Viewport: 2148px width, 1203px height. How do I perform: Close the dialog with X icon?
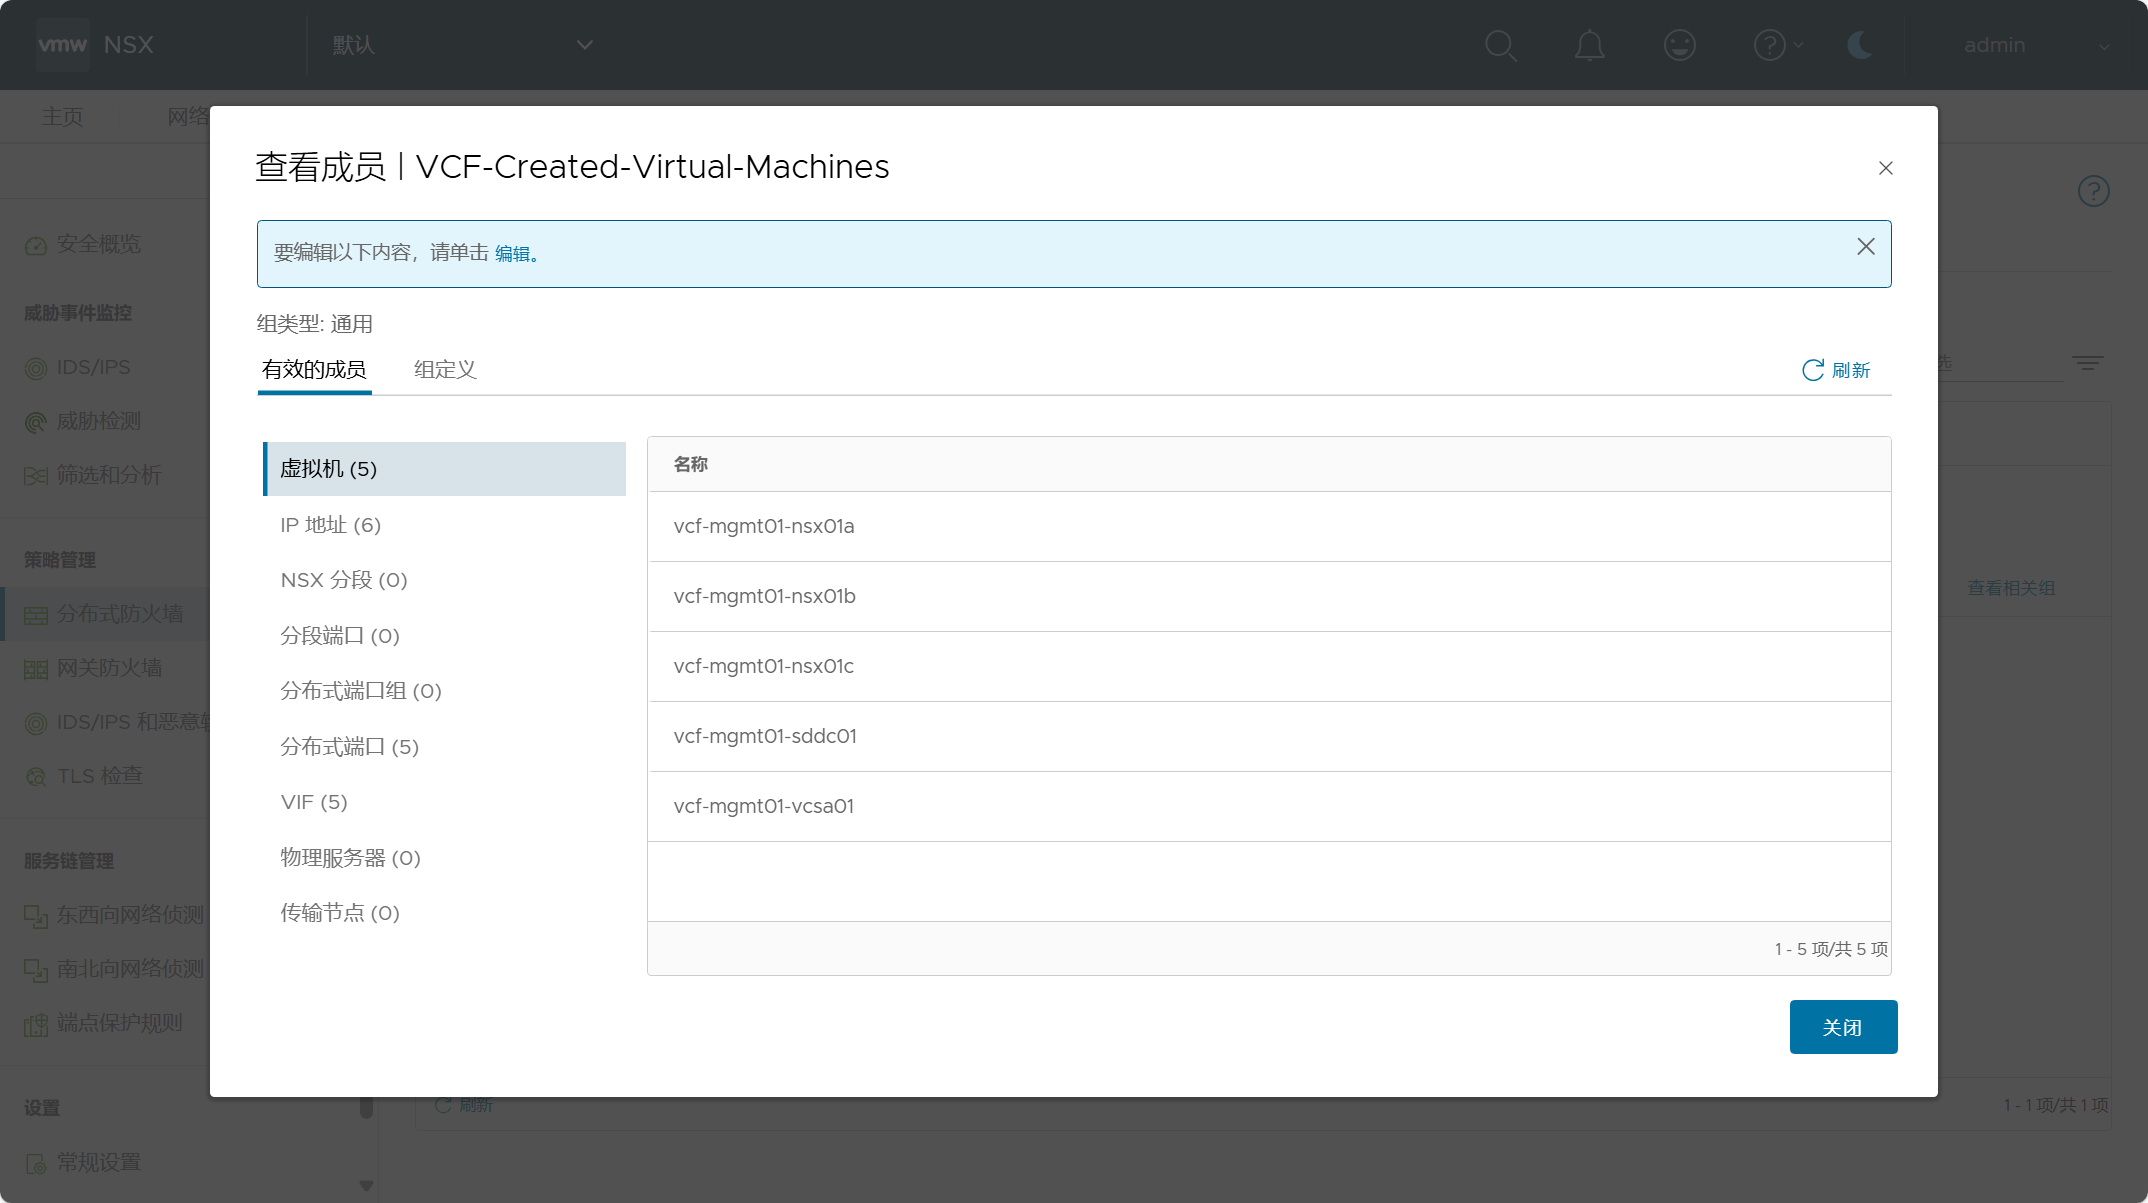1885,168
